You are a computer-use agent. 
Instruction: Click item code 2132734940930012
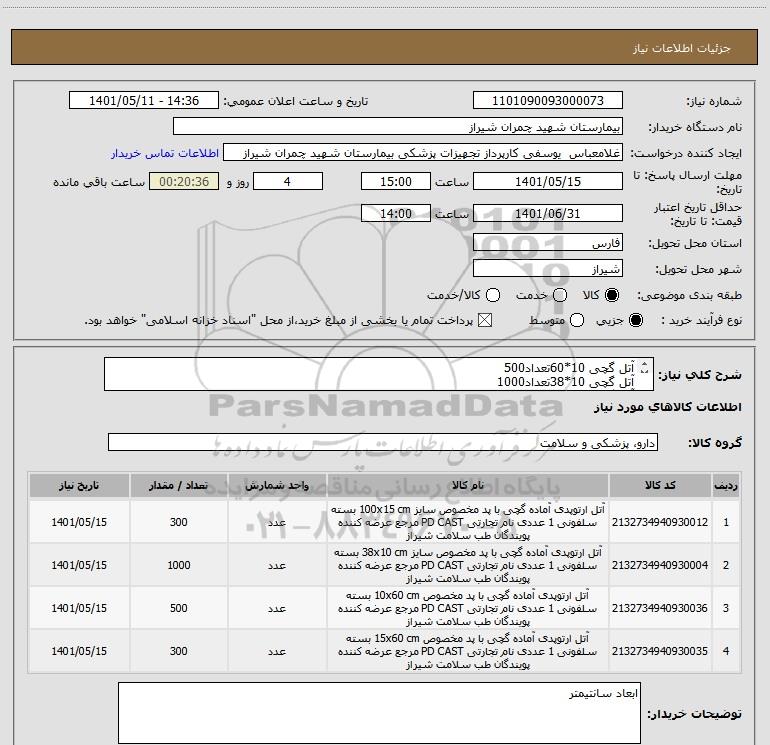click(660, 522)
